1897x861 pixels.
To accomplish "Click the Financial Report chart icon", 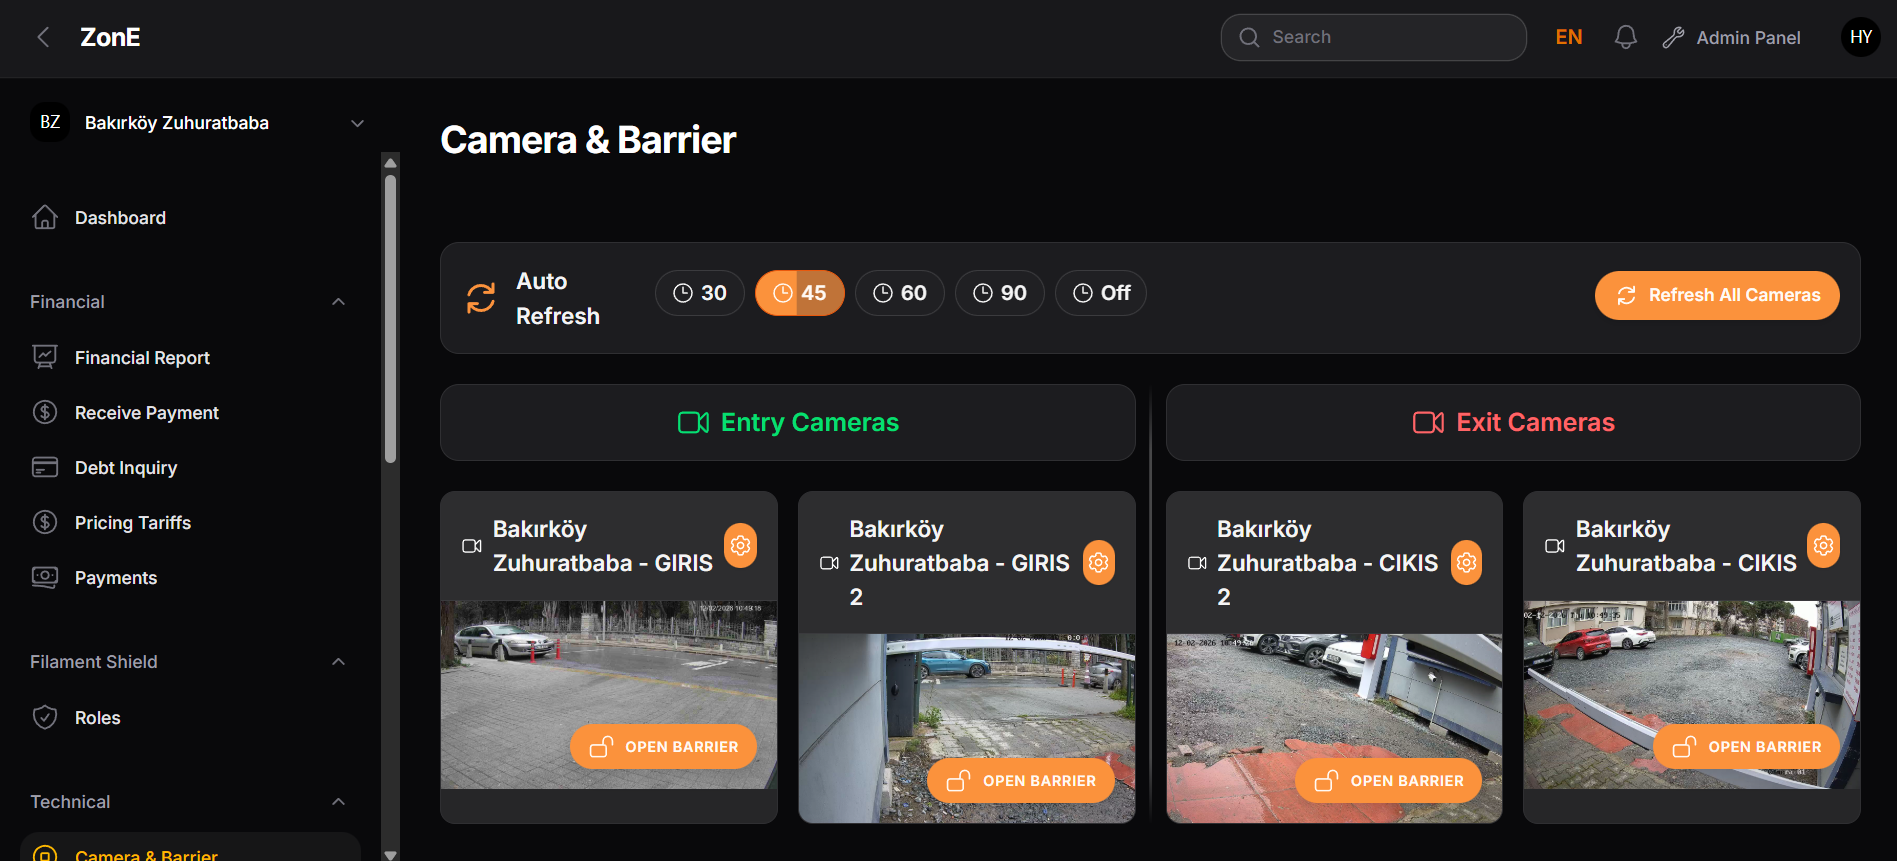I will 45,357.
